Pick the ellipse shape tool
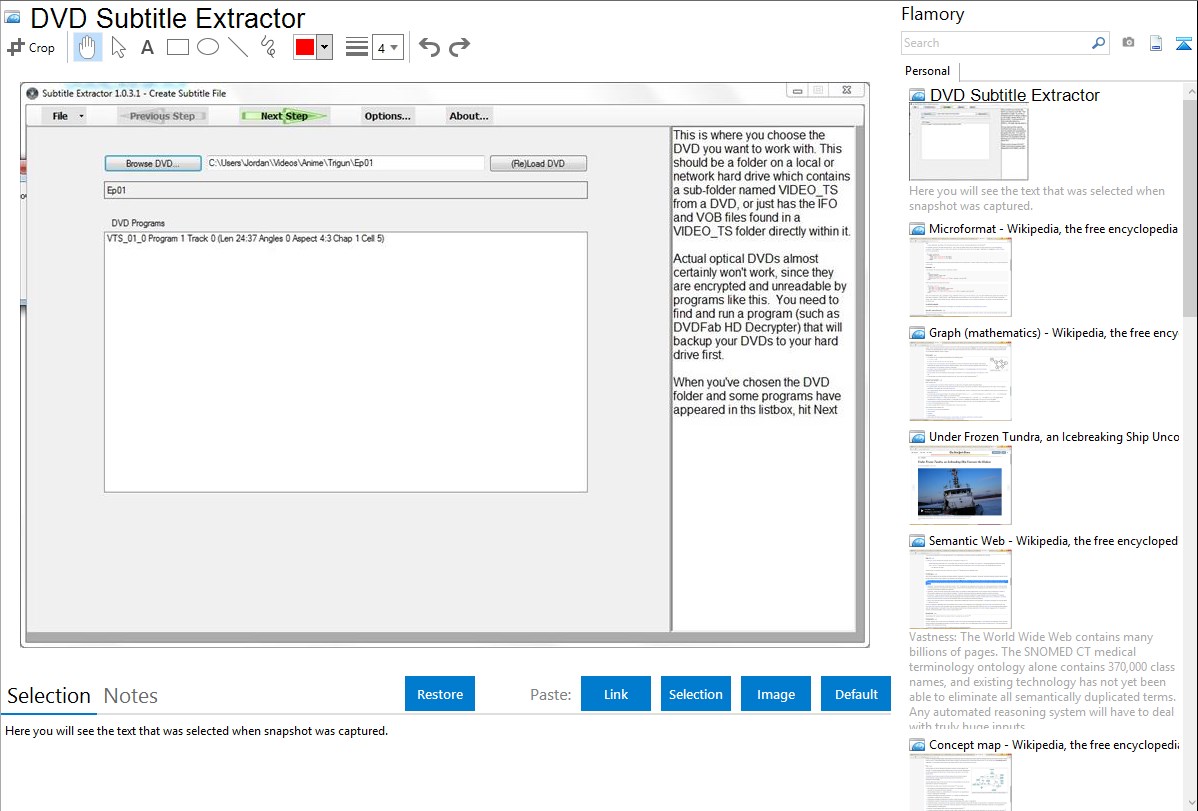1198x811 pixels. 208,47
